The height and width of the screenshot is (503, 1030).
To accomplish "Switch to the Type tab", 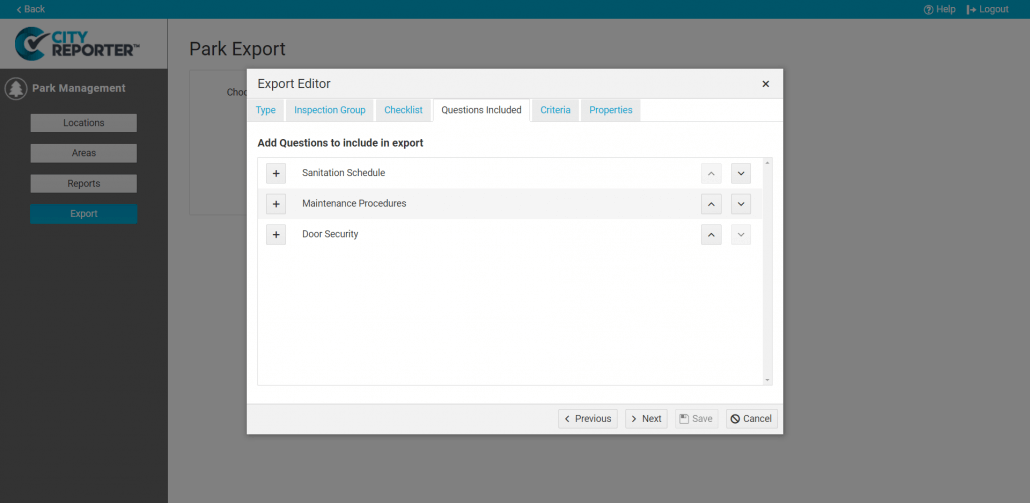I will (265, 110).
